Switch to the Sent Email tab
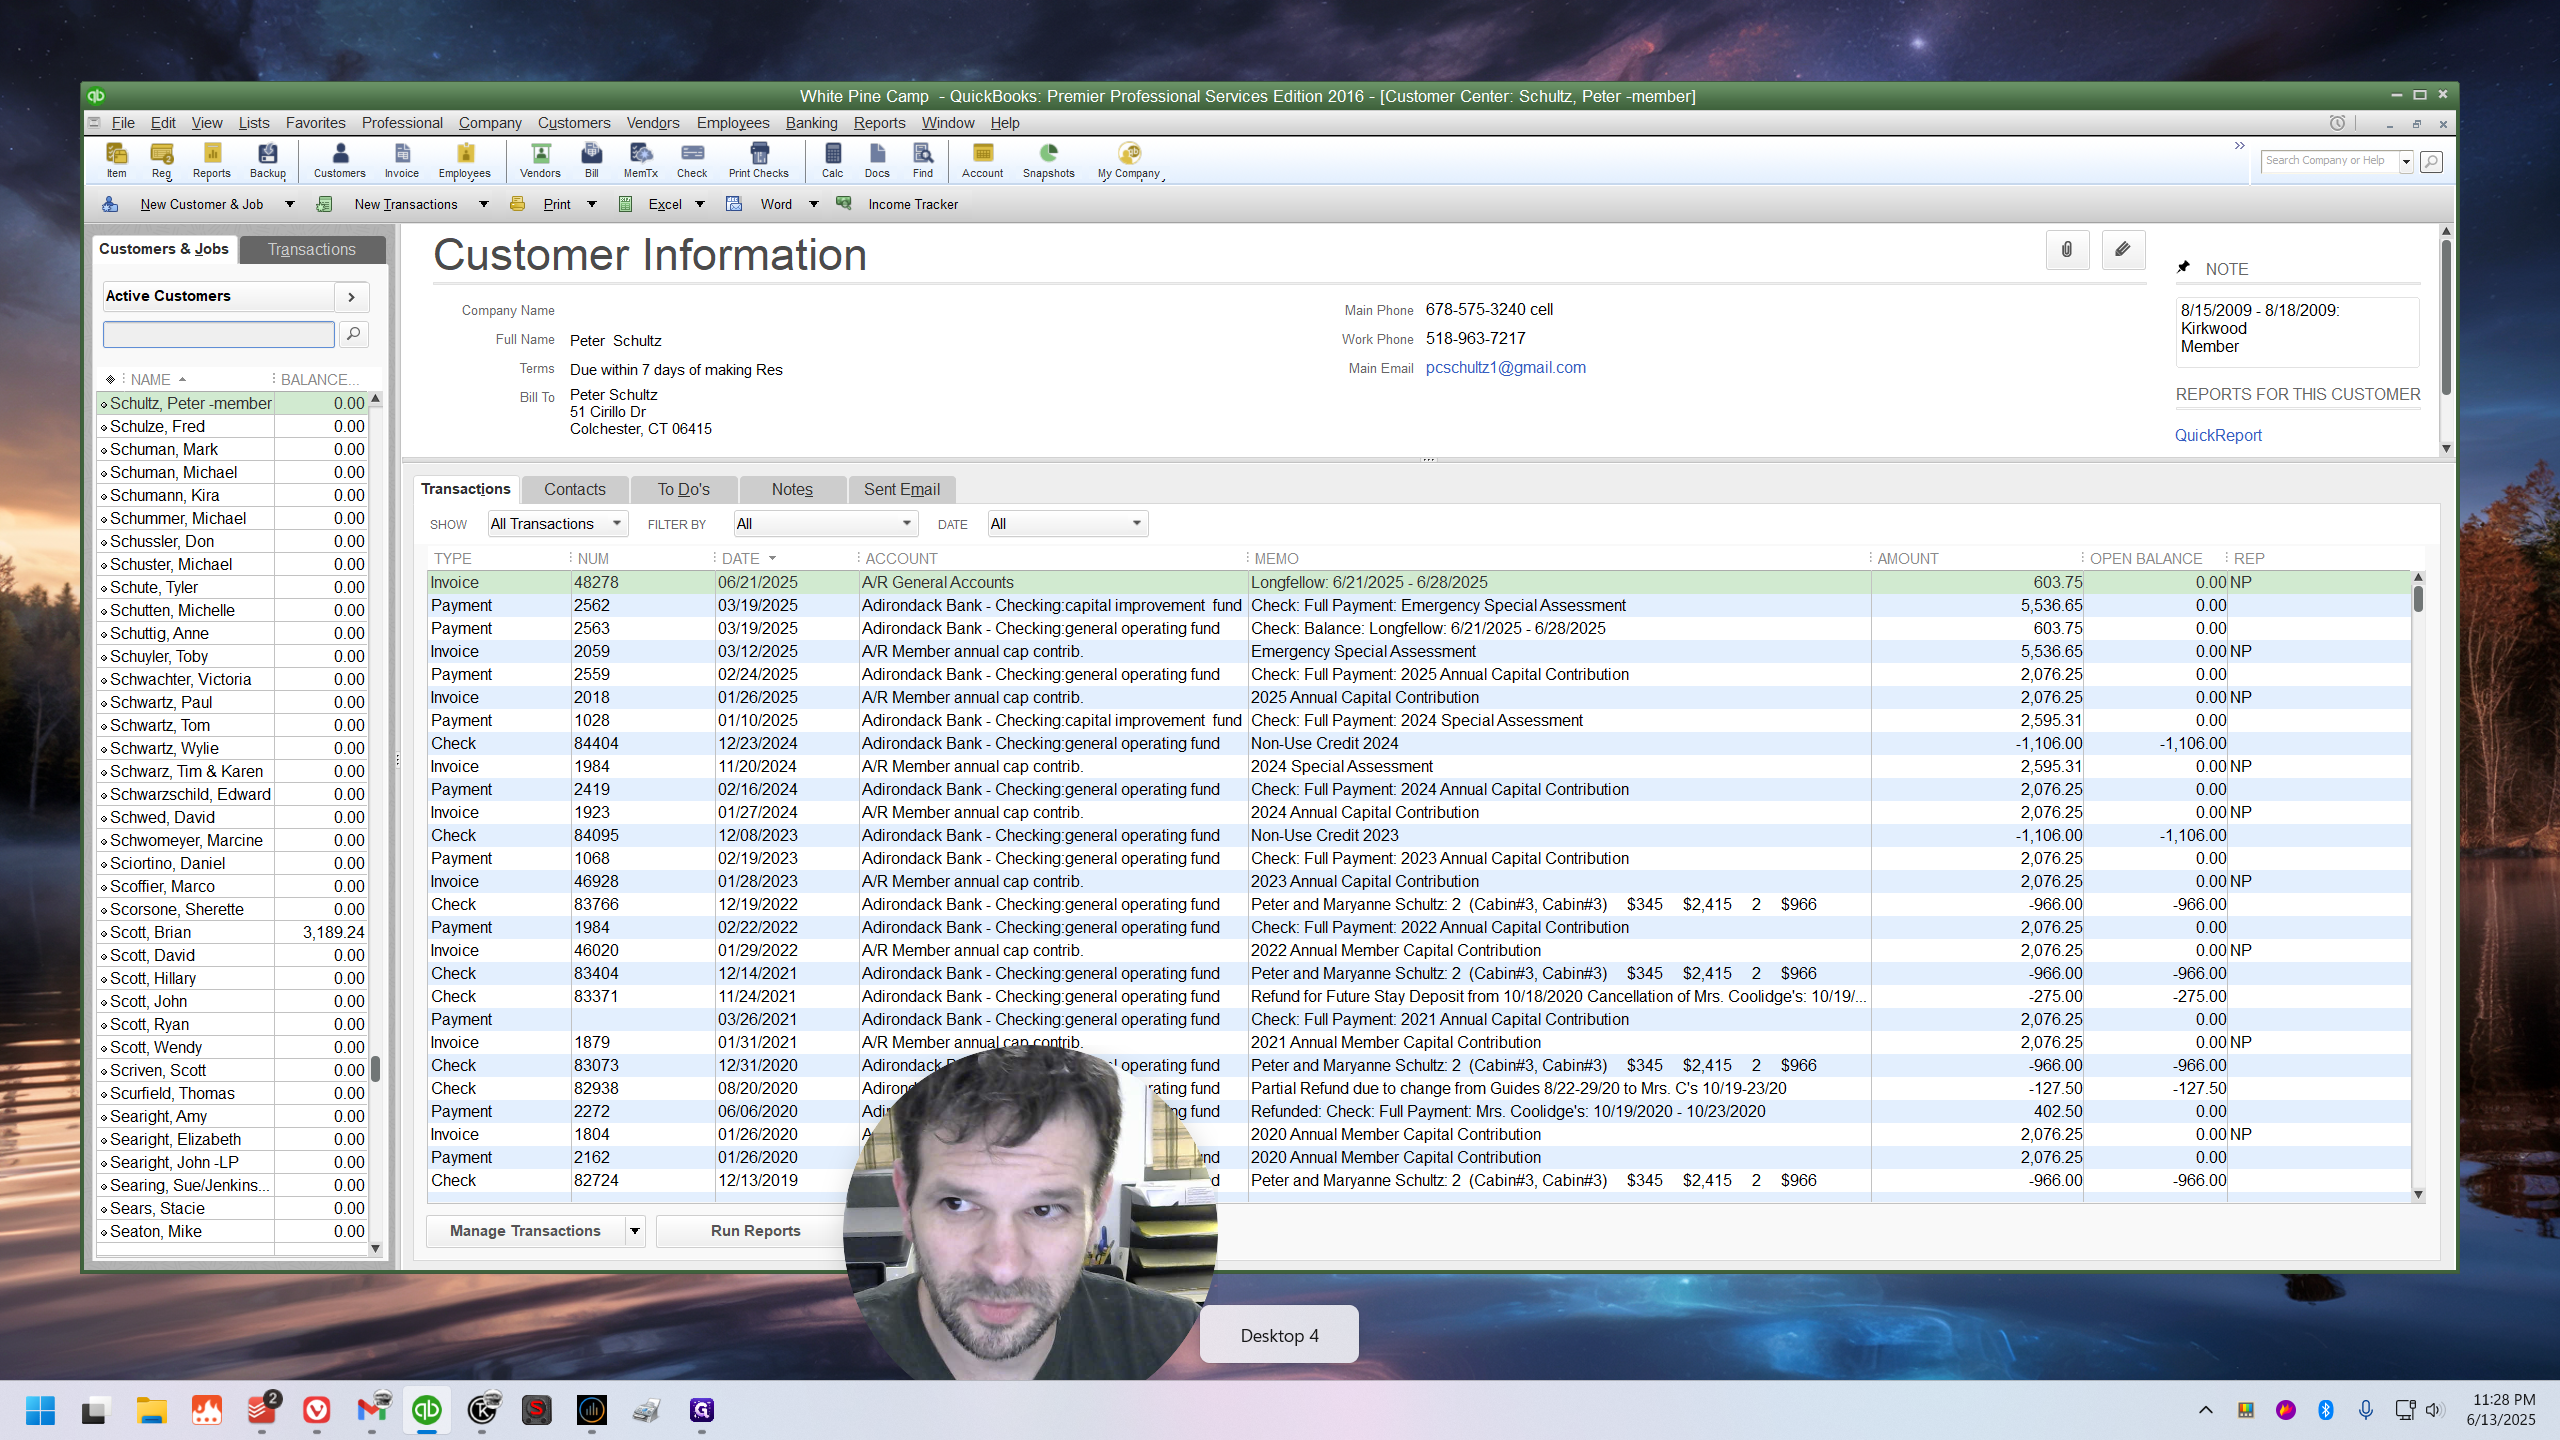Image resolution: width=2560 pixels, height=1440 pixels. point(902,489)
